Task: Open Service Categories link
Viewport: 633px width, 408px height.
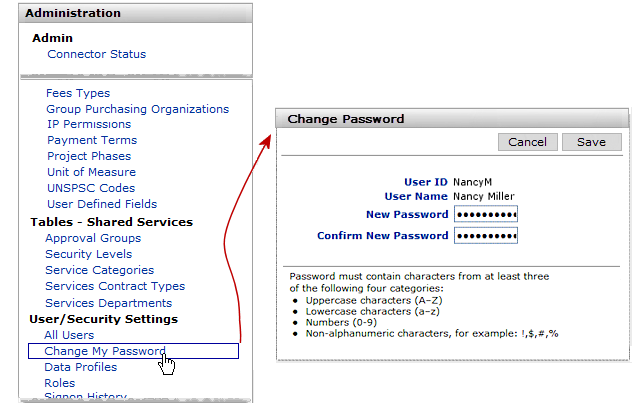Action: coord(99,270)
